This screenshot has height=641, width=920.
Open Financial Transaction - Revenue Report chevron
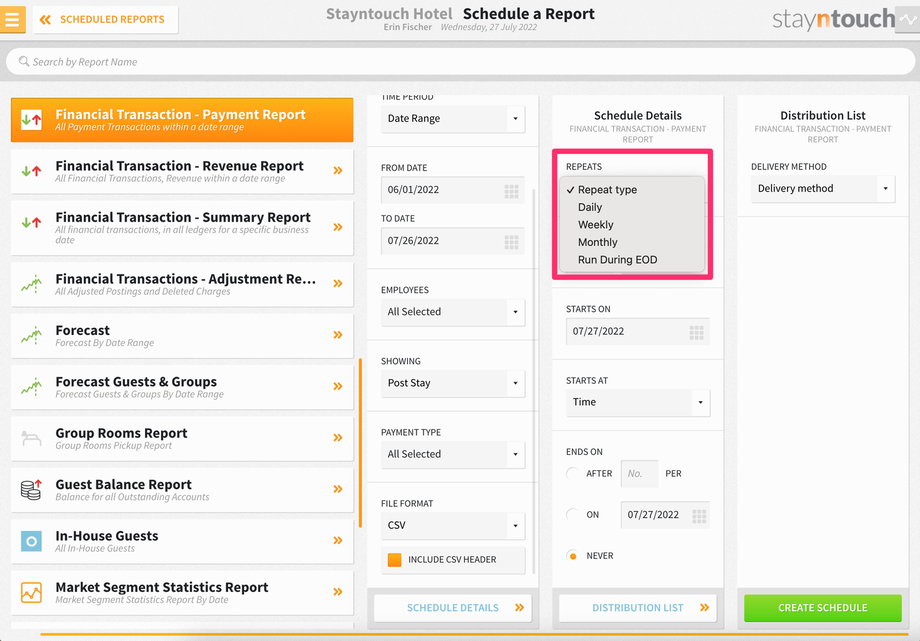(338, 171)
